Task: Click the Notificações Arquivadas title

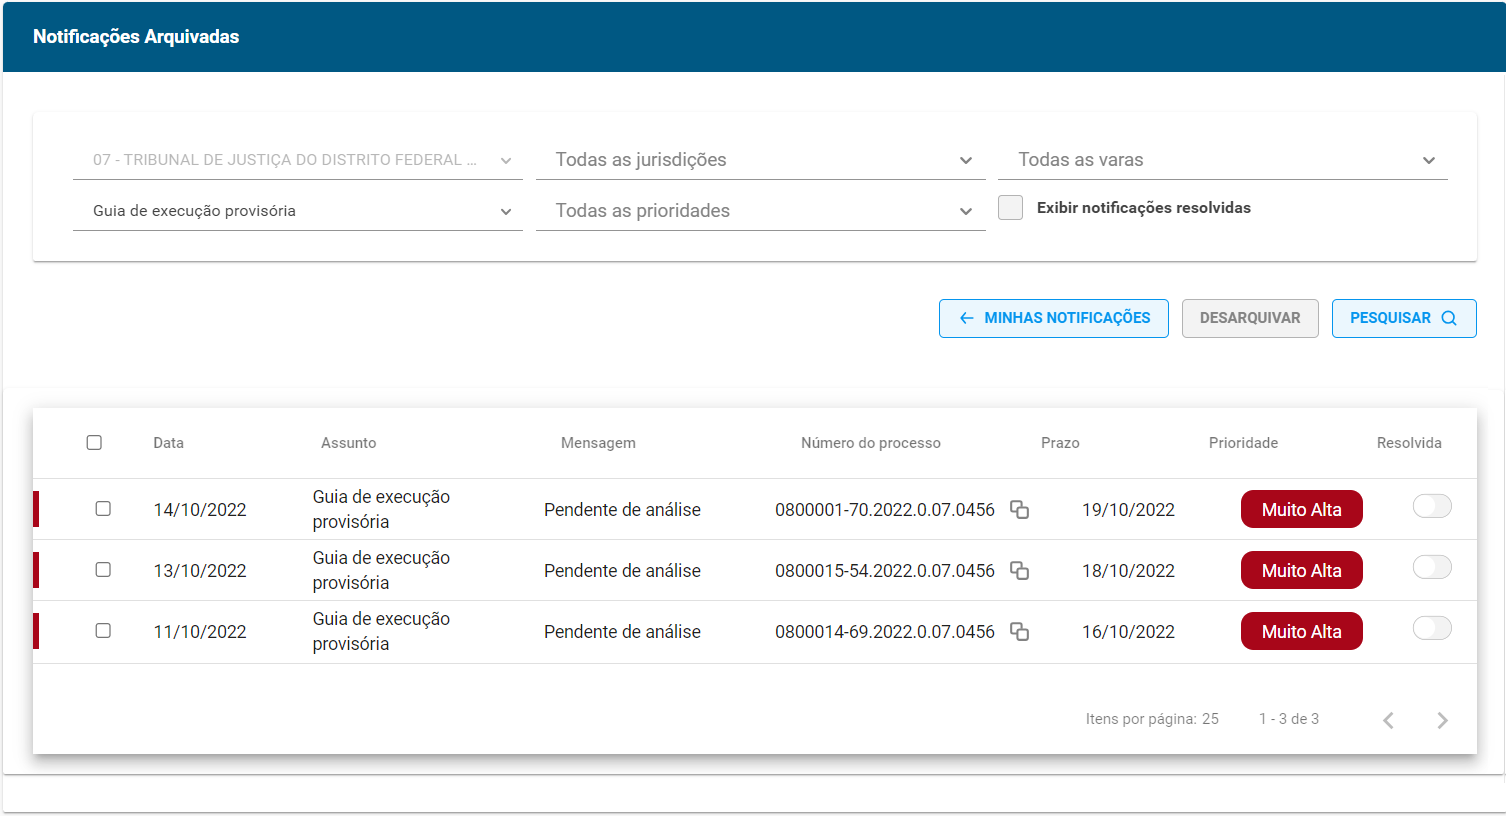Action: point(136,37)
